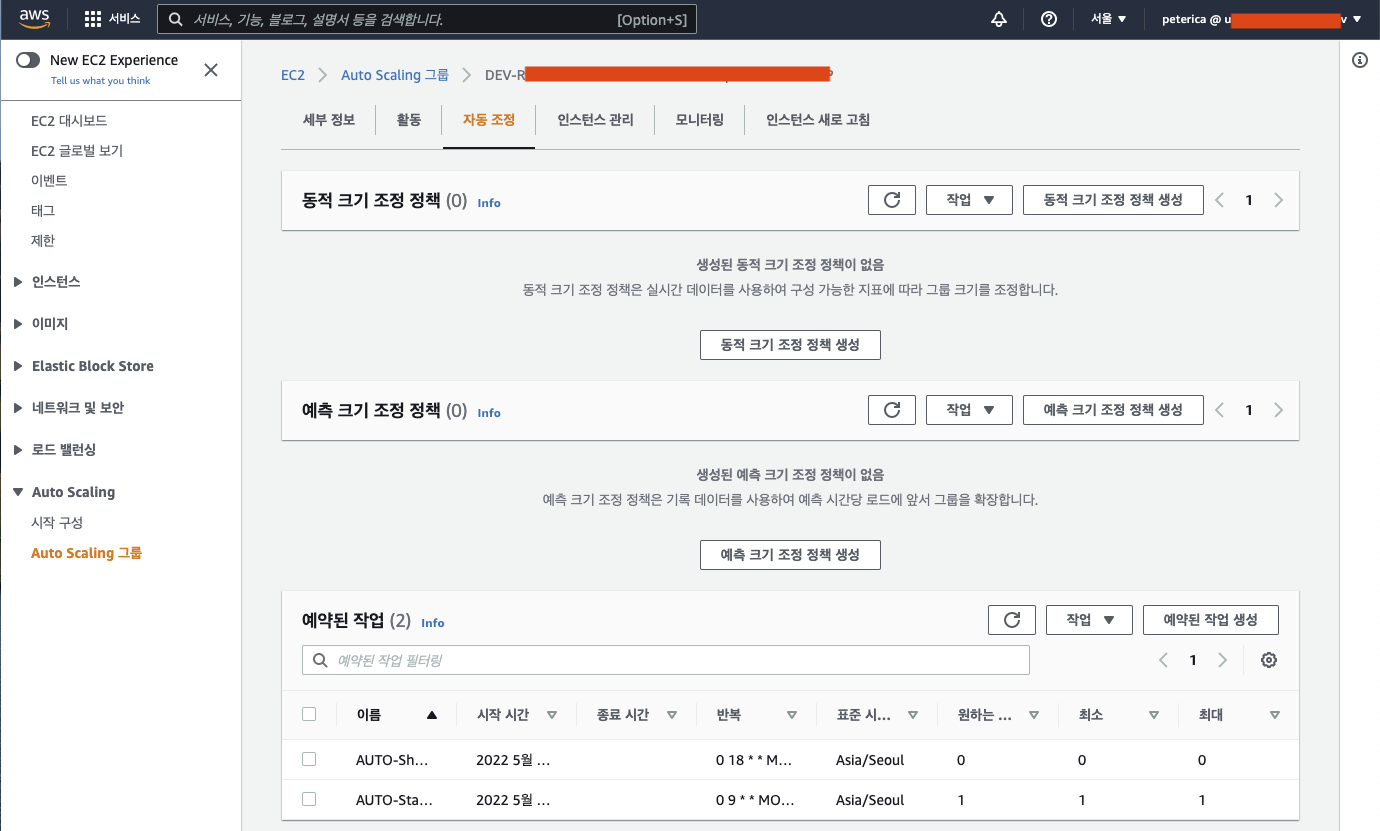Open 이벤트 in sidebar
Image resolution: width=1380 pixels, height=831 pixels.
tap(49, 181)
